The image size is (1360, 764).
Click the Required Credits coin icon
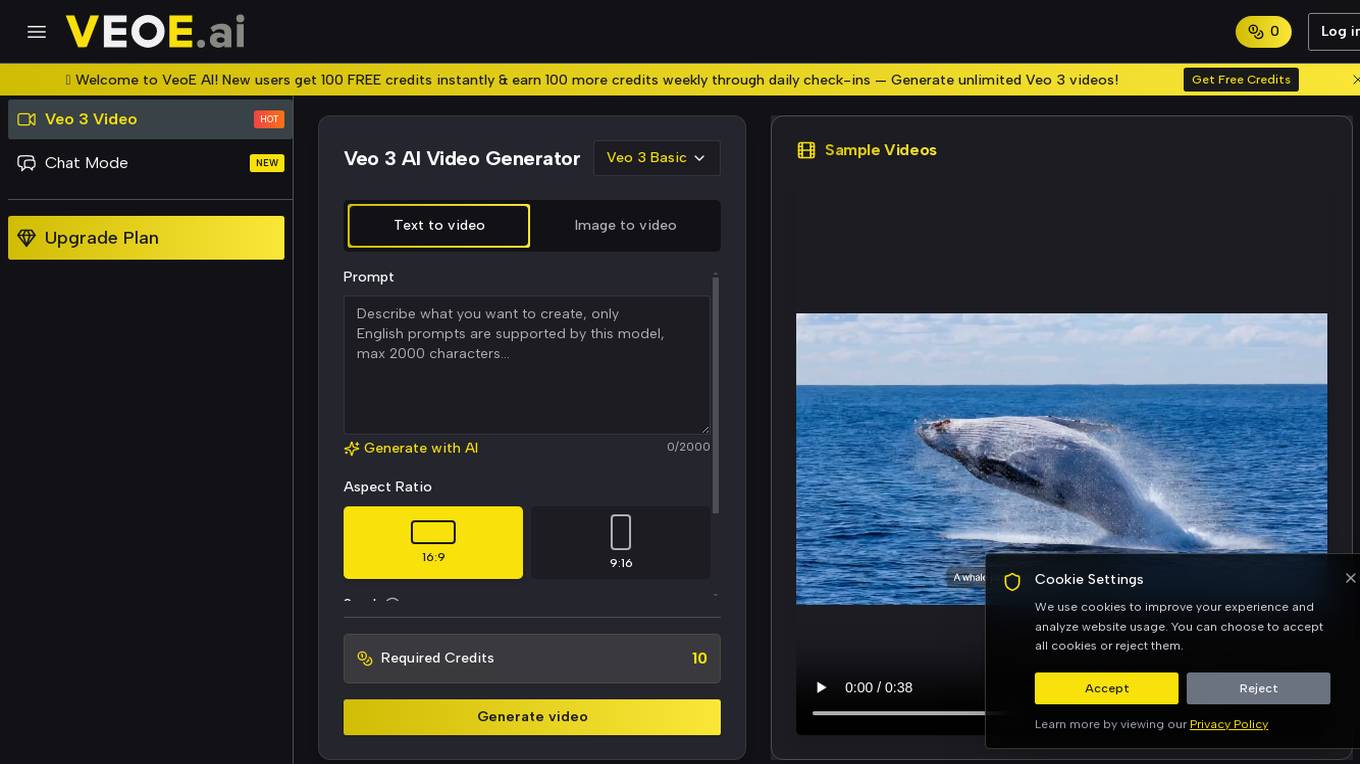coord(365,658)
